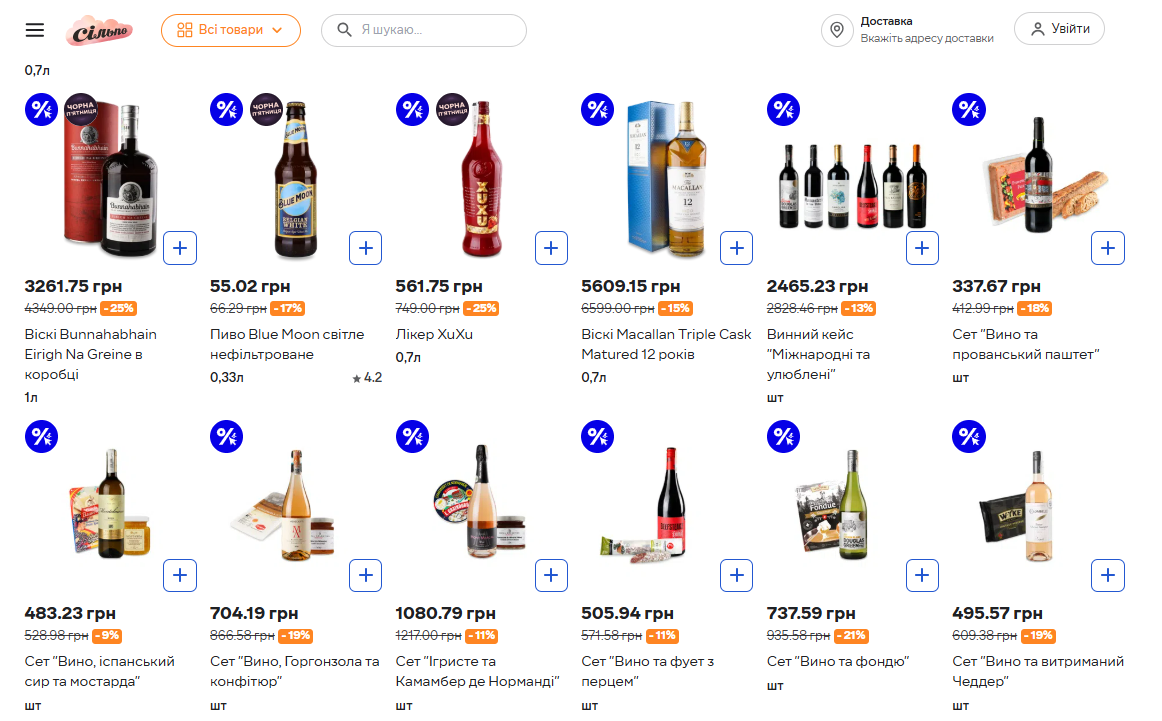This screenshot has height=721, width=1162.
Task: Add Bunnahabhain whisky to cart
Action: 180,248
